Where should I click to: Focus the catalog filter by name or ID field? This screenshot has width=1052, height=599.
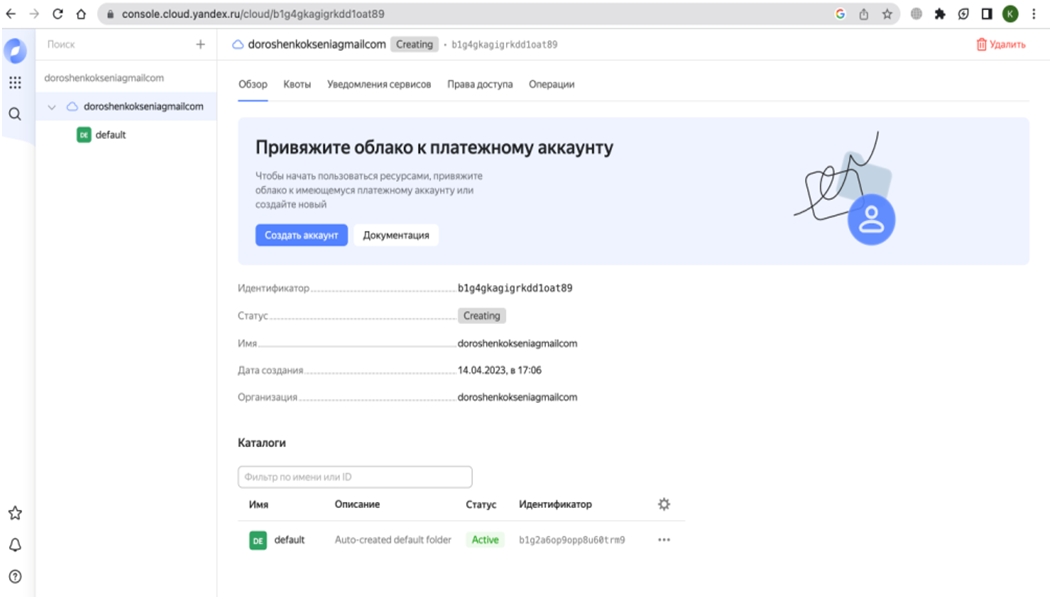tap(355, 477)
